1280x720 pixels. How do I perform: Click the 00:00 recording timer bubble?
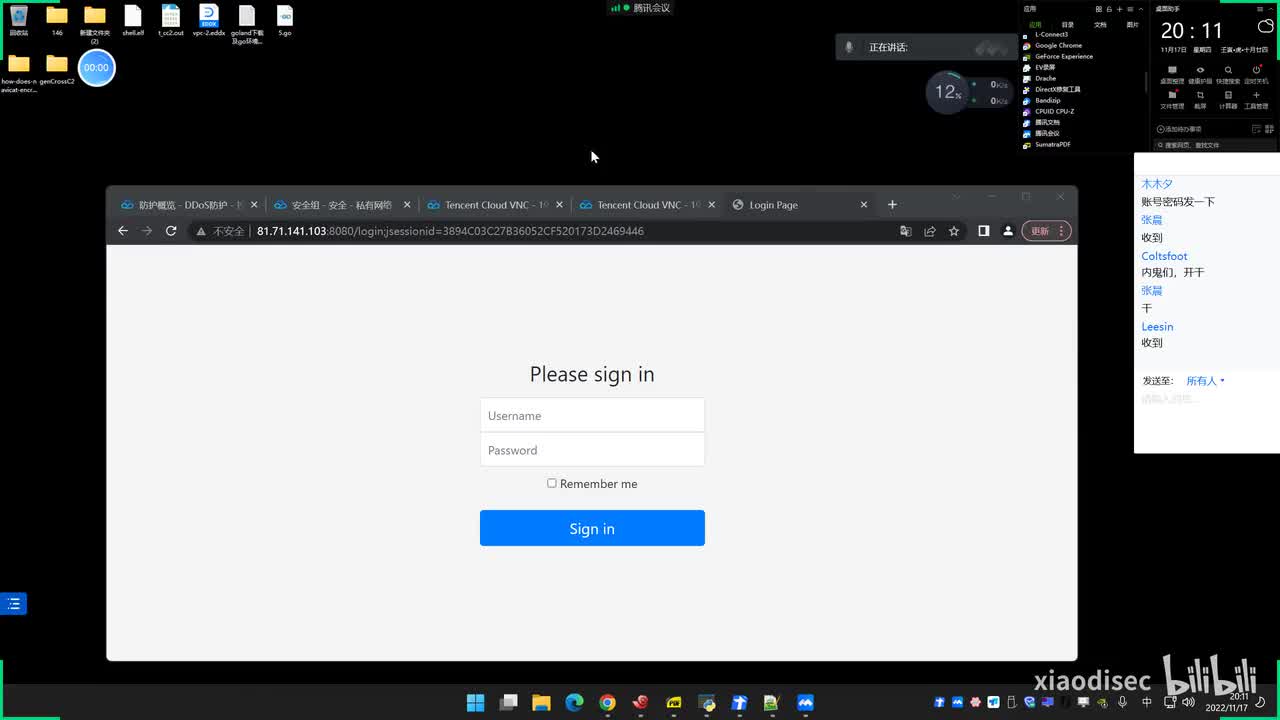pos(97,67)
